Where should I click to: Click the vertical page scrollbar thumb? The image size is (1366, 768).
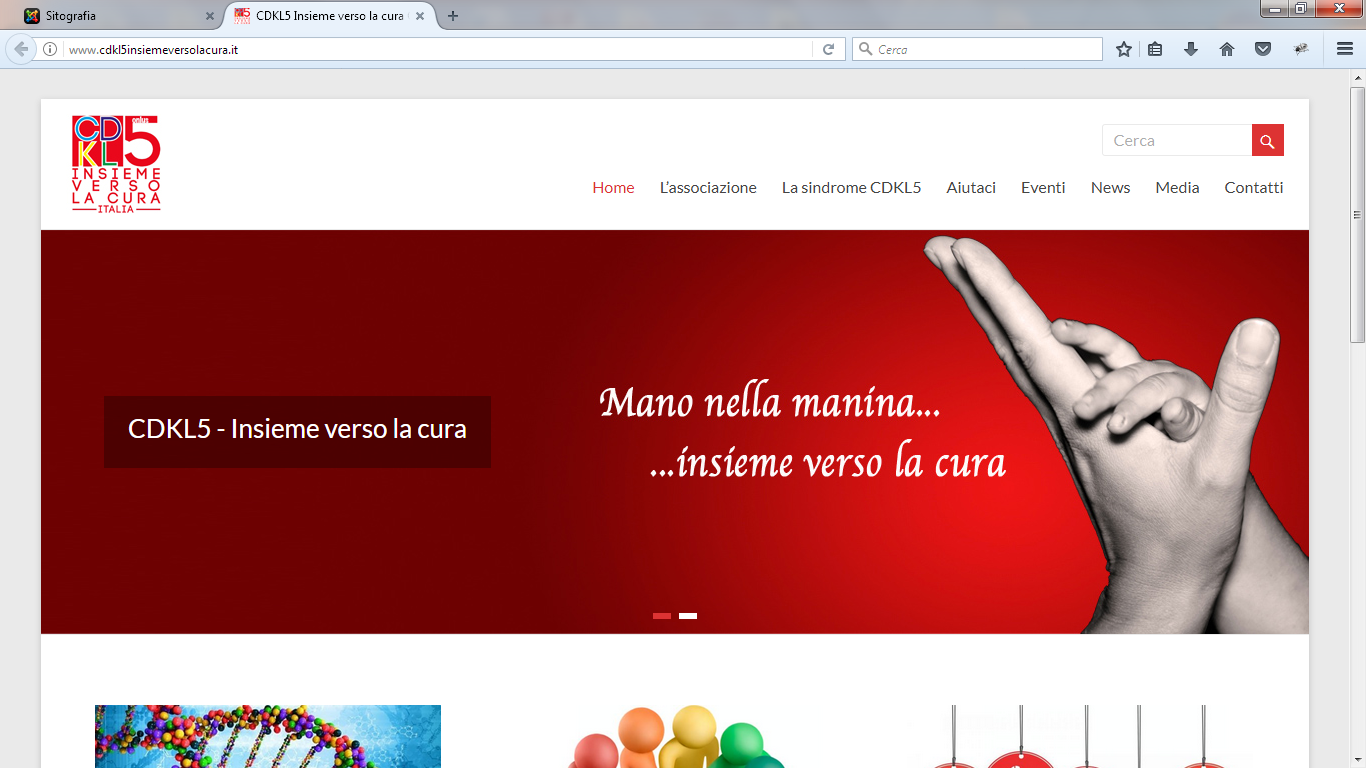click(1357, 214)
